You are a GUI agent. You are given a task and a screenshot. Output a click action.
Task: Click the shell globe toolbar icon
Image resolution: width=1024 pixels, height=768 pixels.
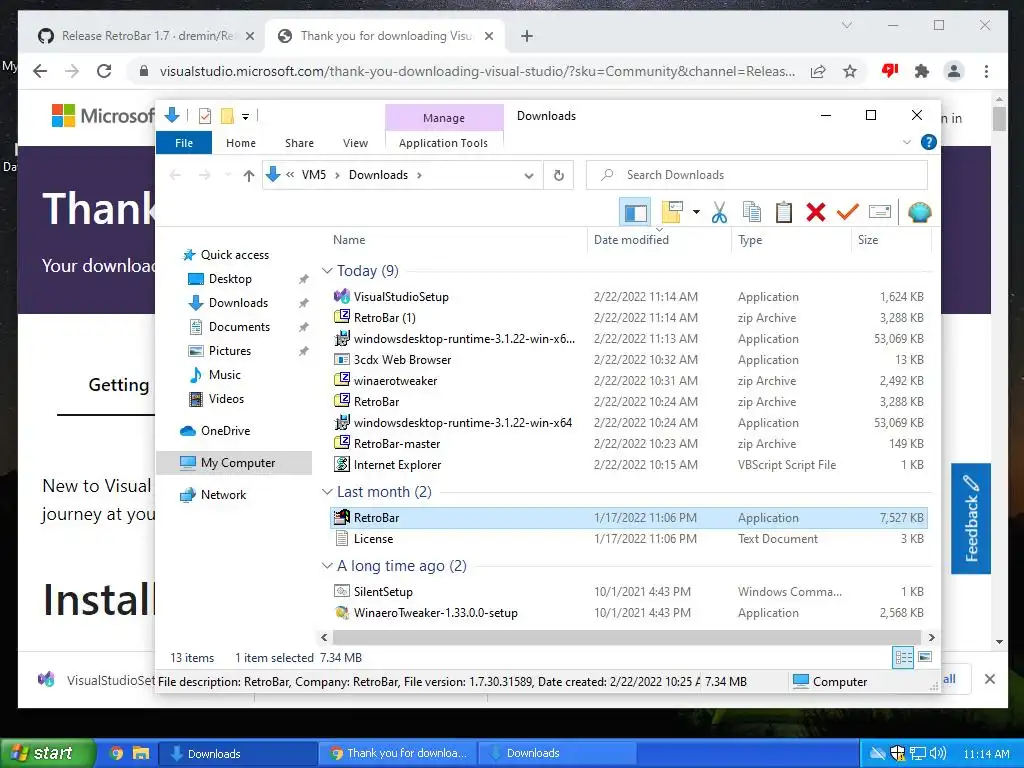click(x=920, y=212)
